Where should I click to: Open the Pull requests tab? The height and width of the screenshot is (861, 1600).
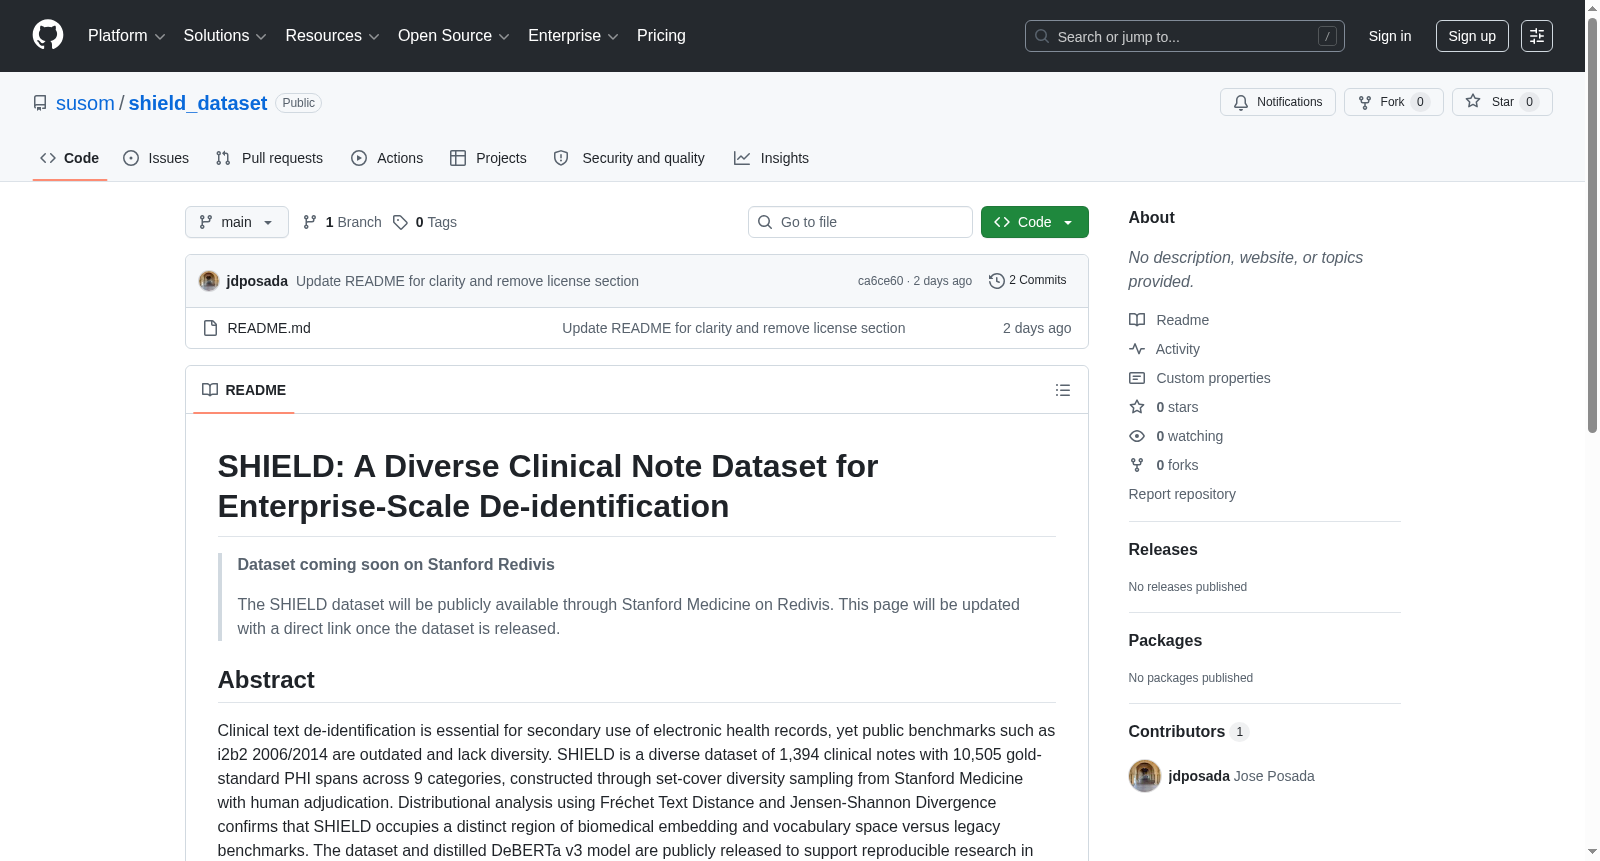pyautogui.click(x=269, y=158)
